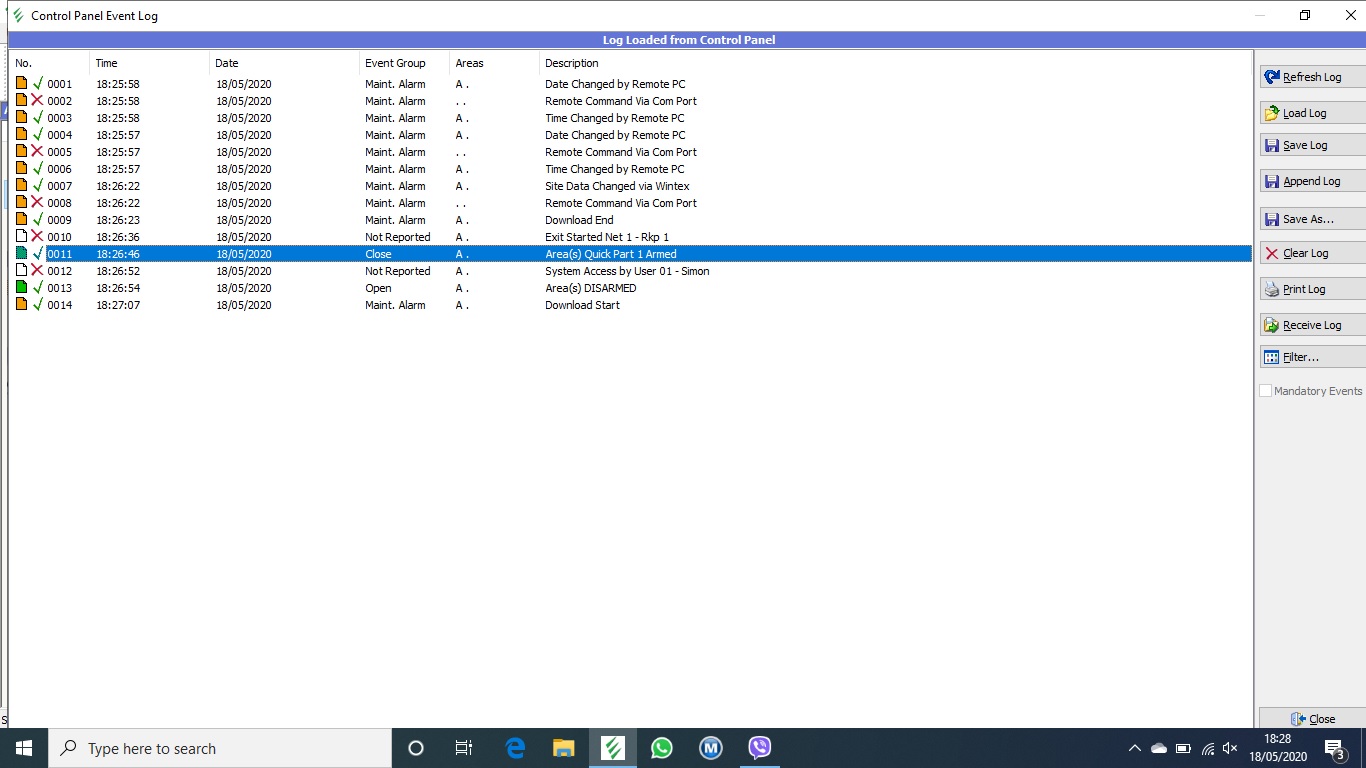Click the Save Log floppy disk icon
Image resolution: width=1366 pixels, height=768 pixels.
pyautogui.click(x=1272, y=145)
